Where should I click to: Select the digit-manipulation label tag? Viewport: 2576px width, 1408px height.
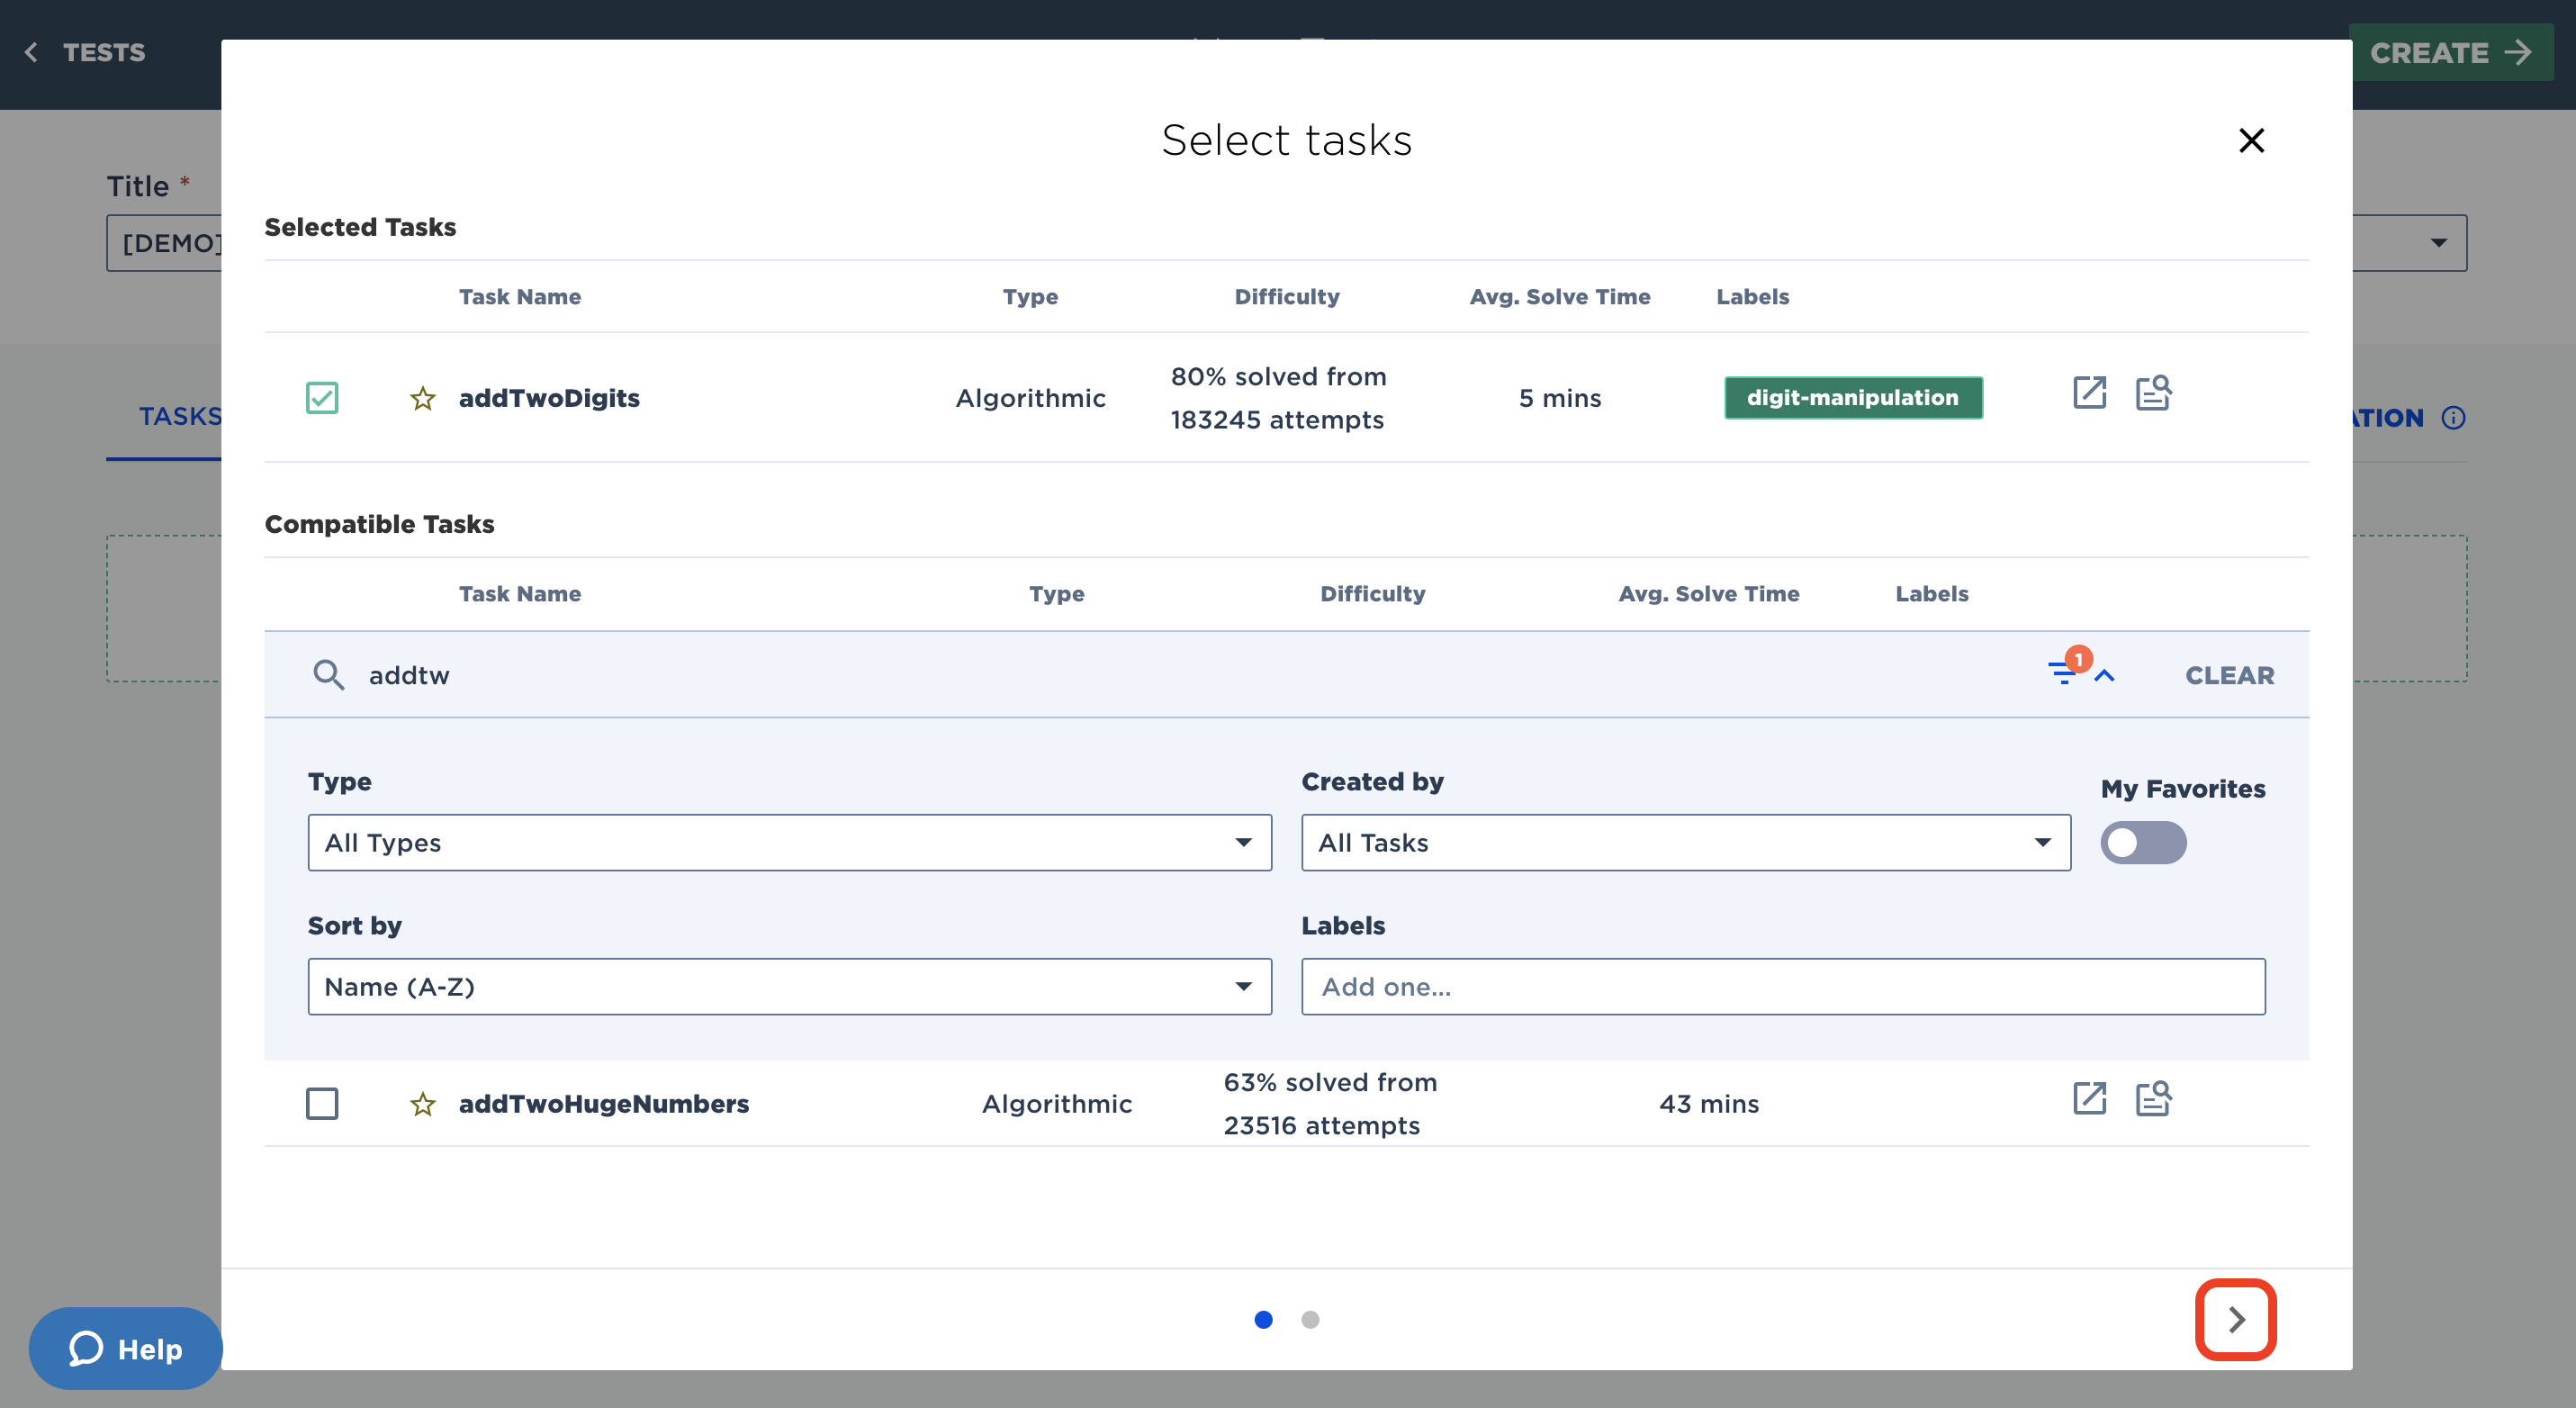tap(1853, 398)
